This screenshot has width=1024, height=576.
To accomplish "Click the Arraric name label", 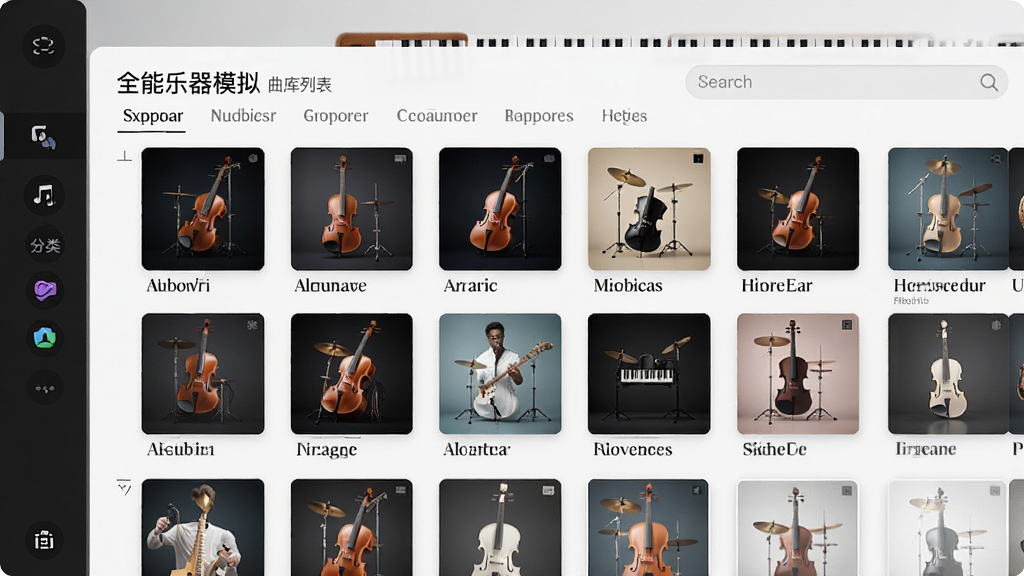I will click(470, 285).
